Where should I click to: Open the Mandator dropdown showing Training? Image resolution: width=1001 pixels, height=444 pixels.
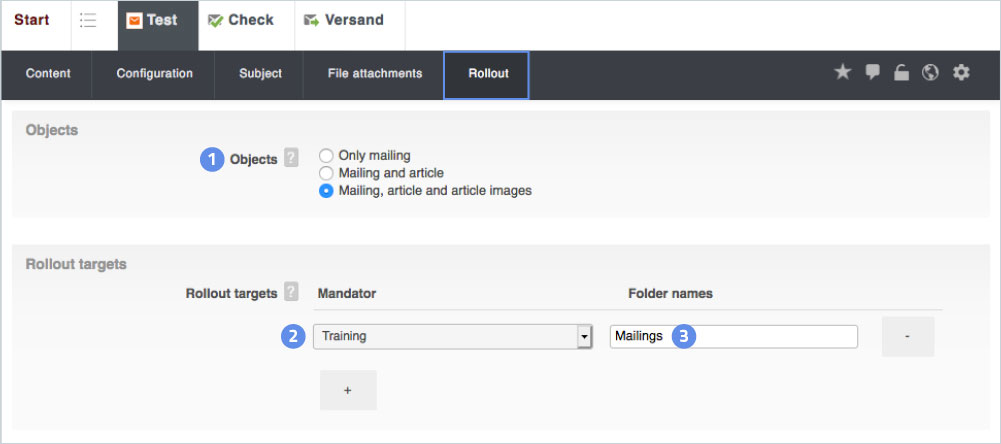pos(453,337)
